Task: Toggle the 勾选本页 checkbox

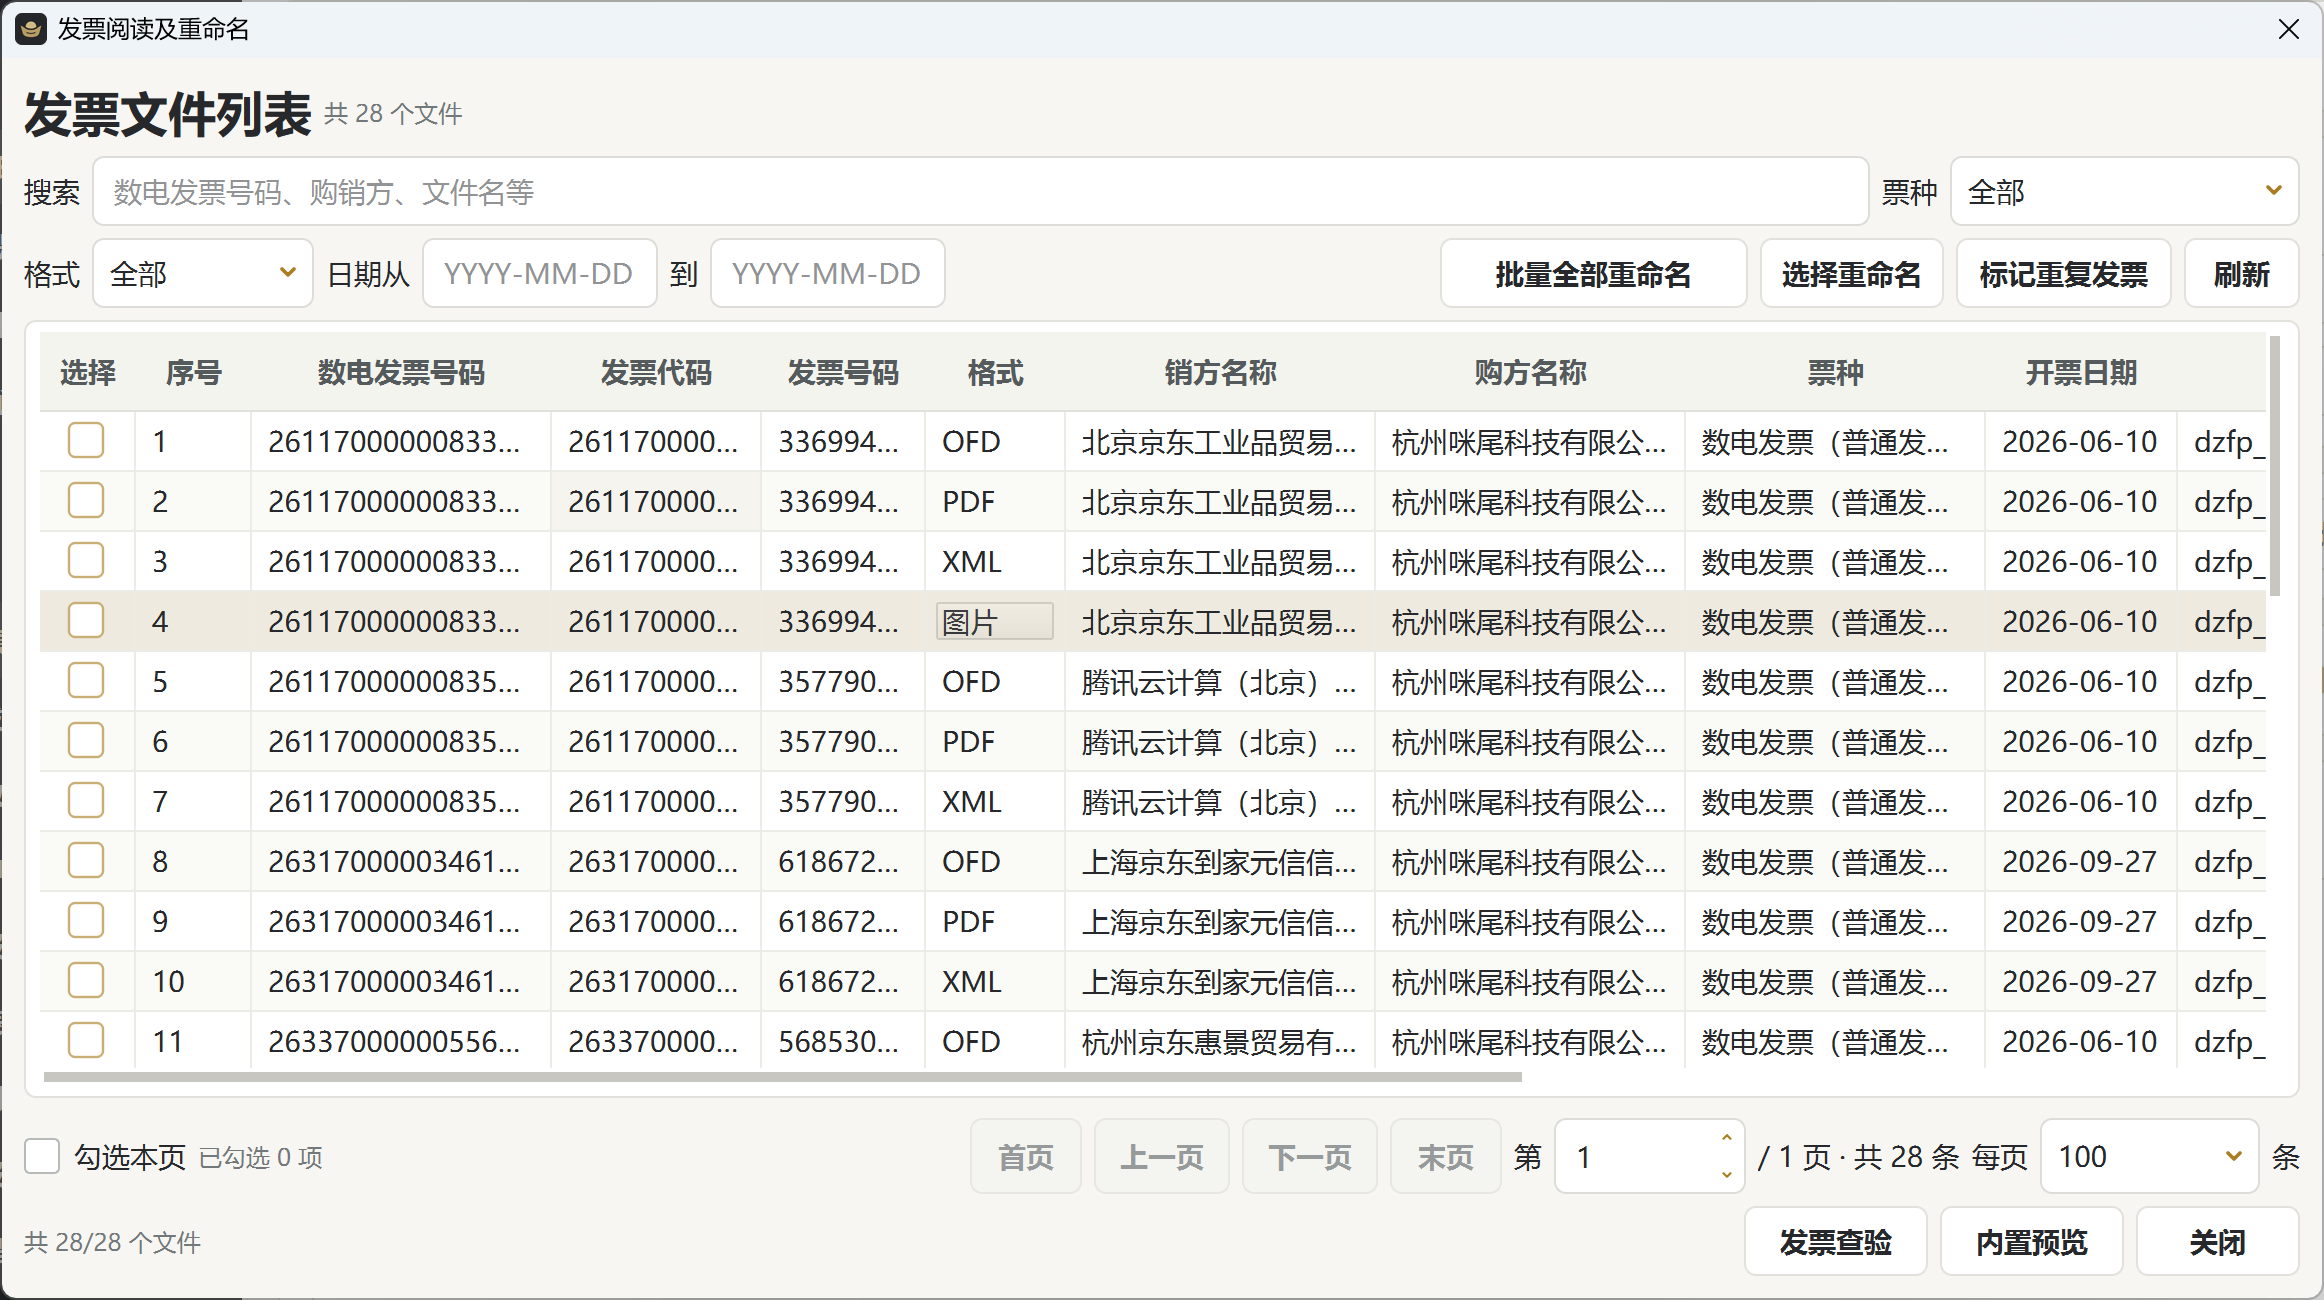Action: coord(42,1157)
